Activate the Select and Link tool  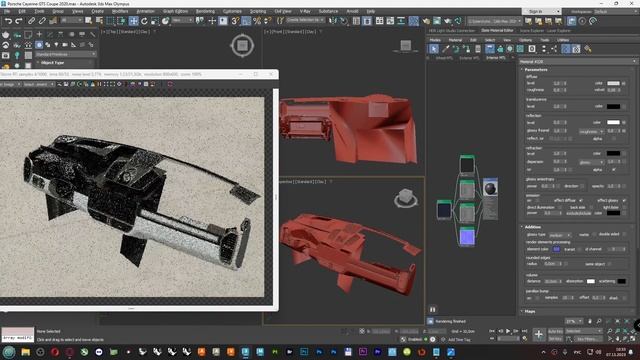tap(31, 21)
